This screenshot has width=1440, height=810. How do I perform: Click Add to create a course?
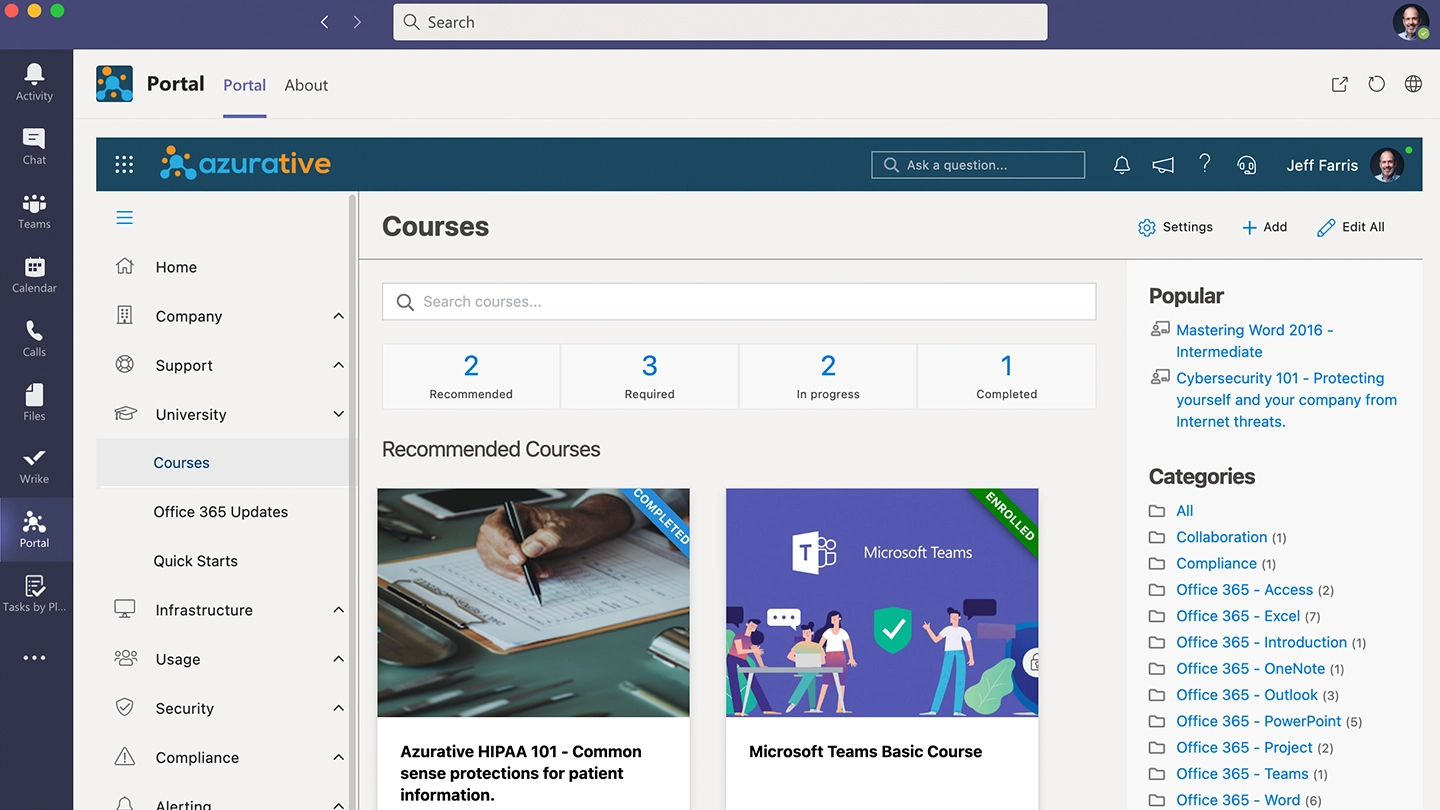click(x=1264, y=227)
